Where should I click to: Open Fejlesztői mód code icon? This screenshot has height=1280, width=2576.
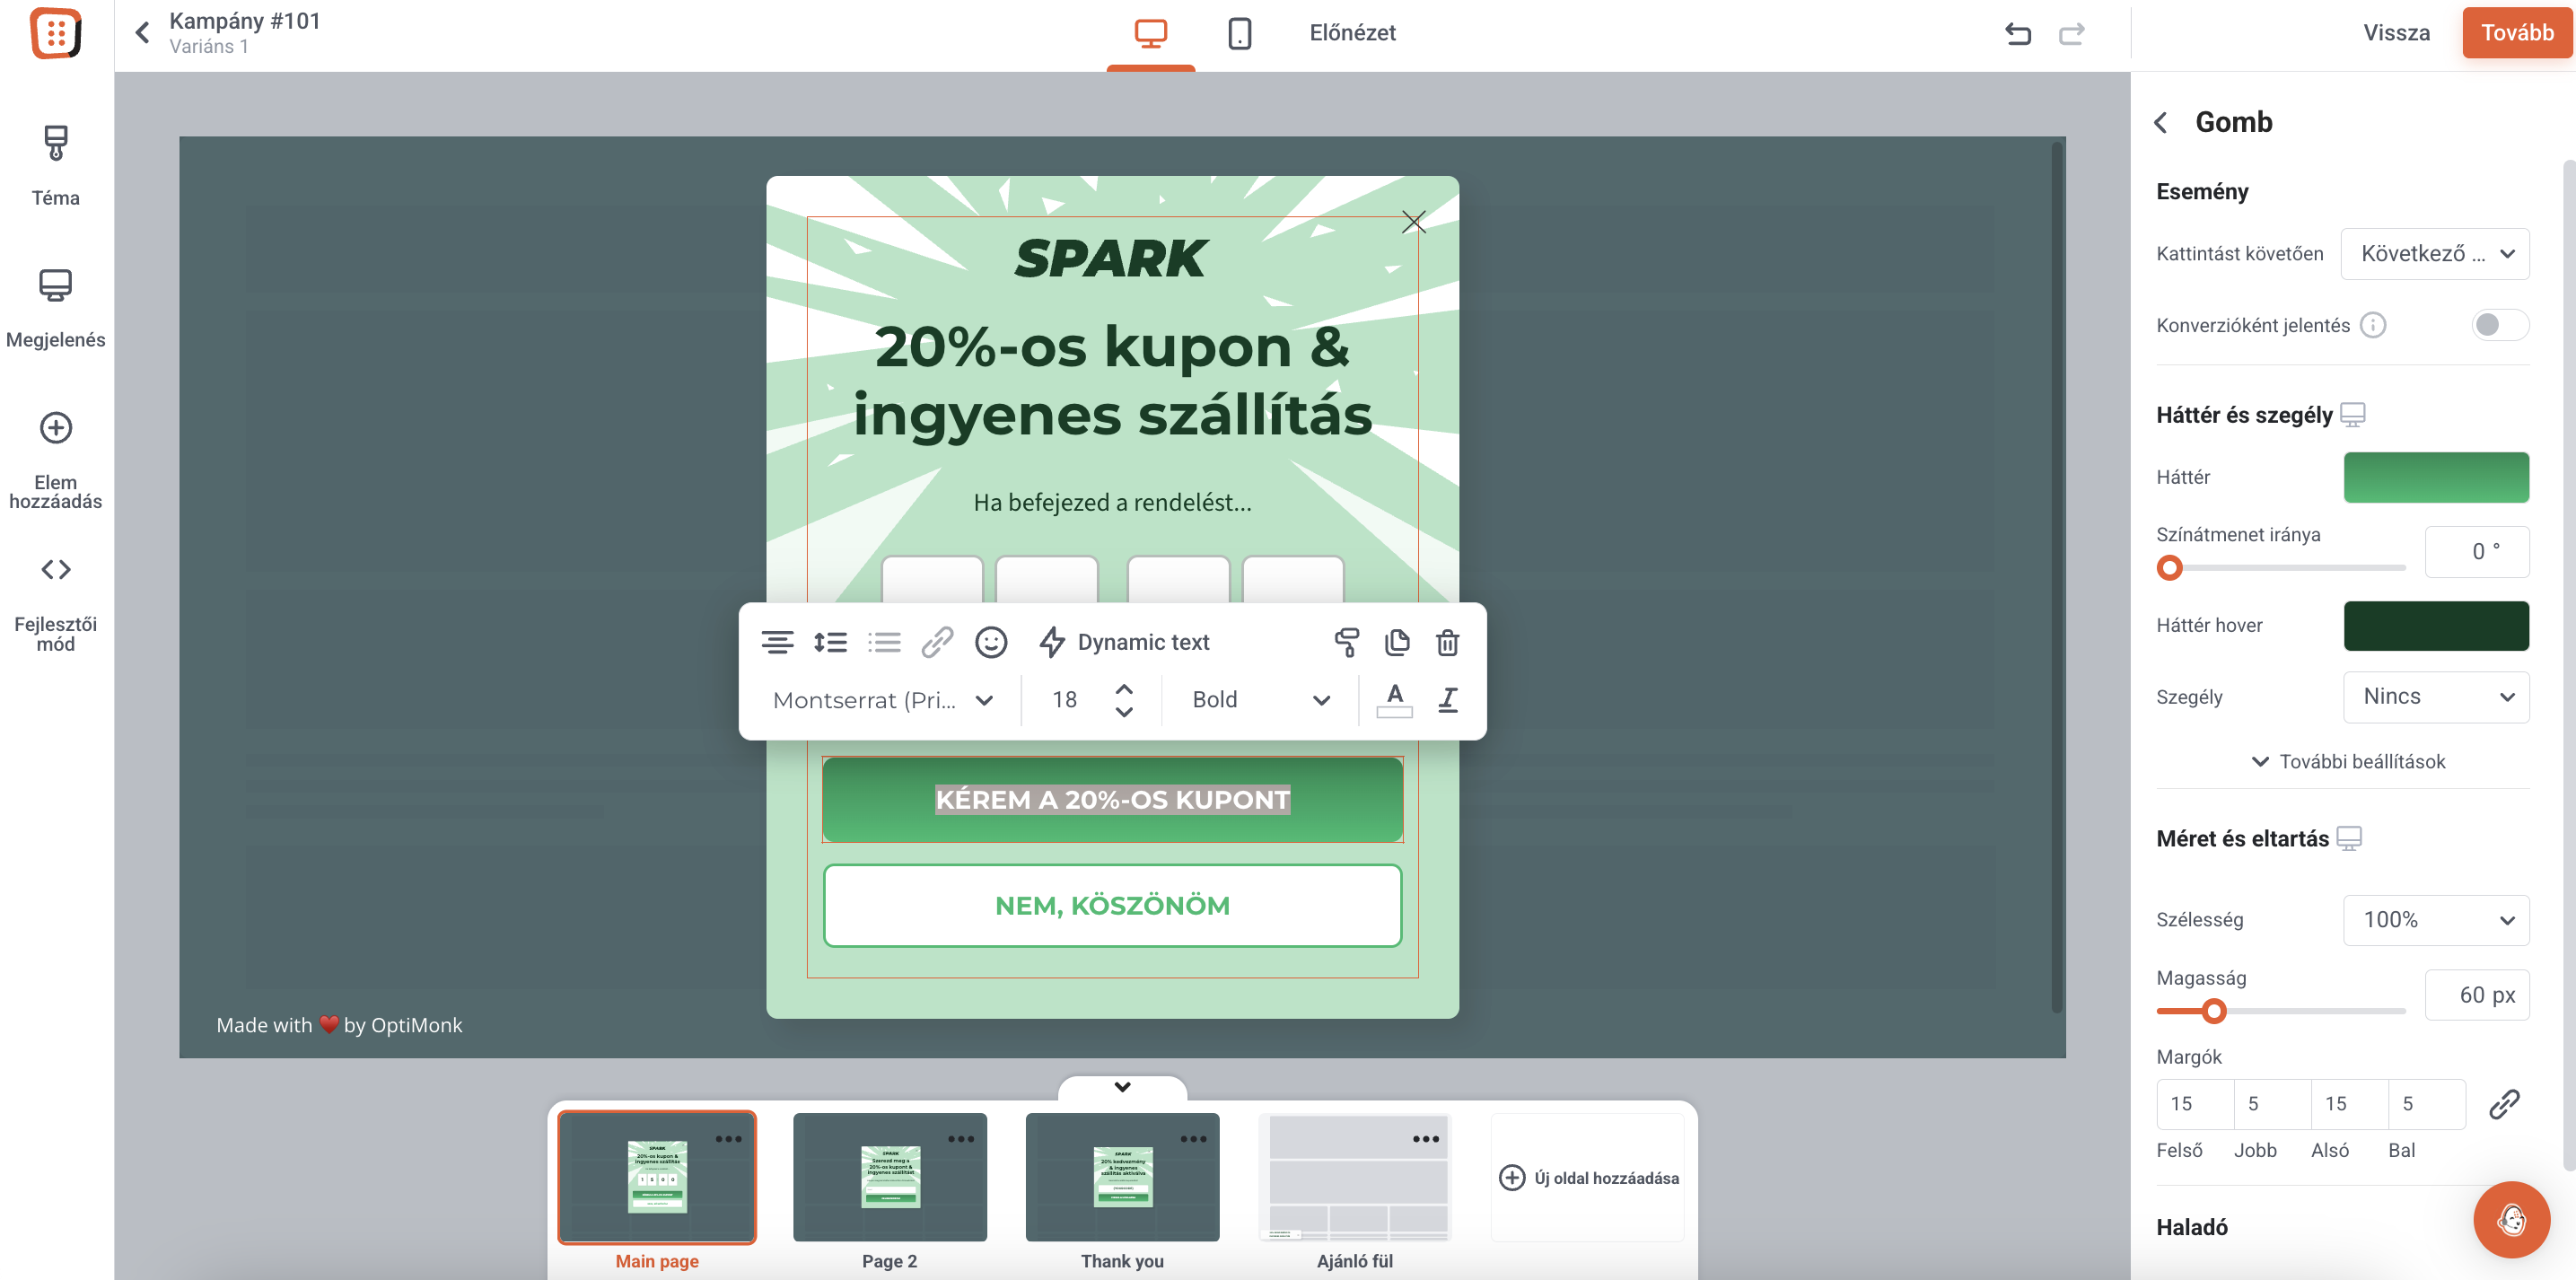[56, 570]
